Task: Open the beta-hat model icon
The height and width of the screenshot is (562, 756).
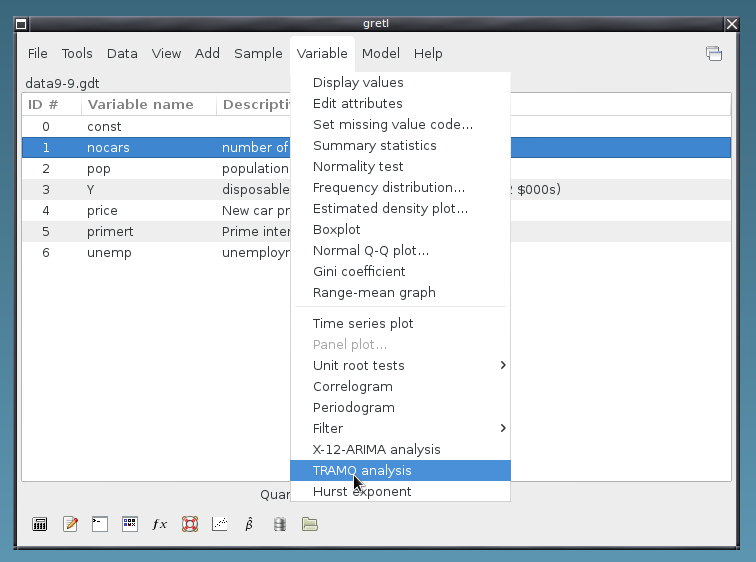Action: (x=249, y=524)
